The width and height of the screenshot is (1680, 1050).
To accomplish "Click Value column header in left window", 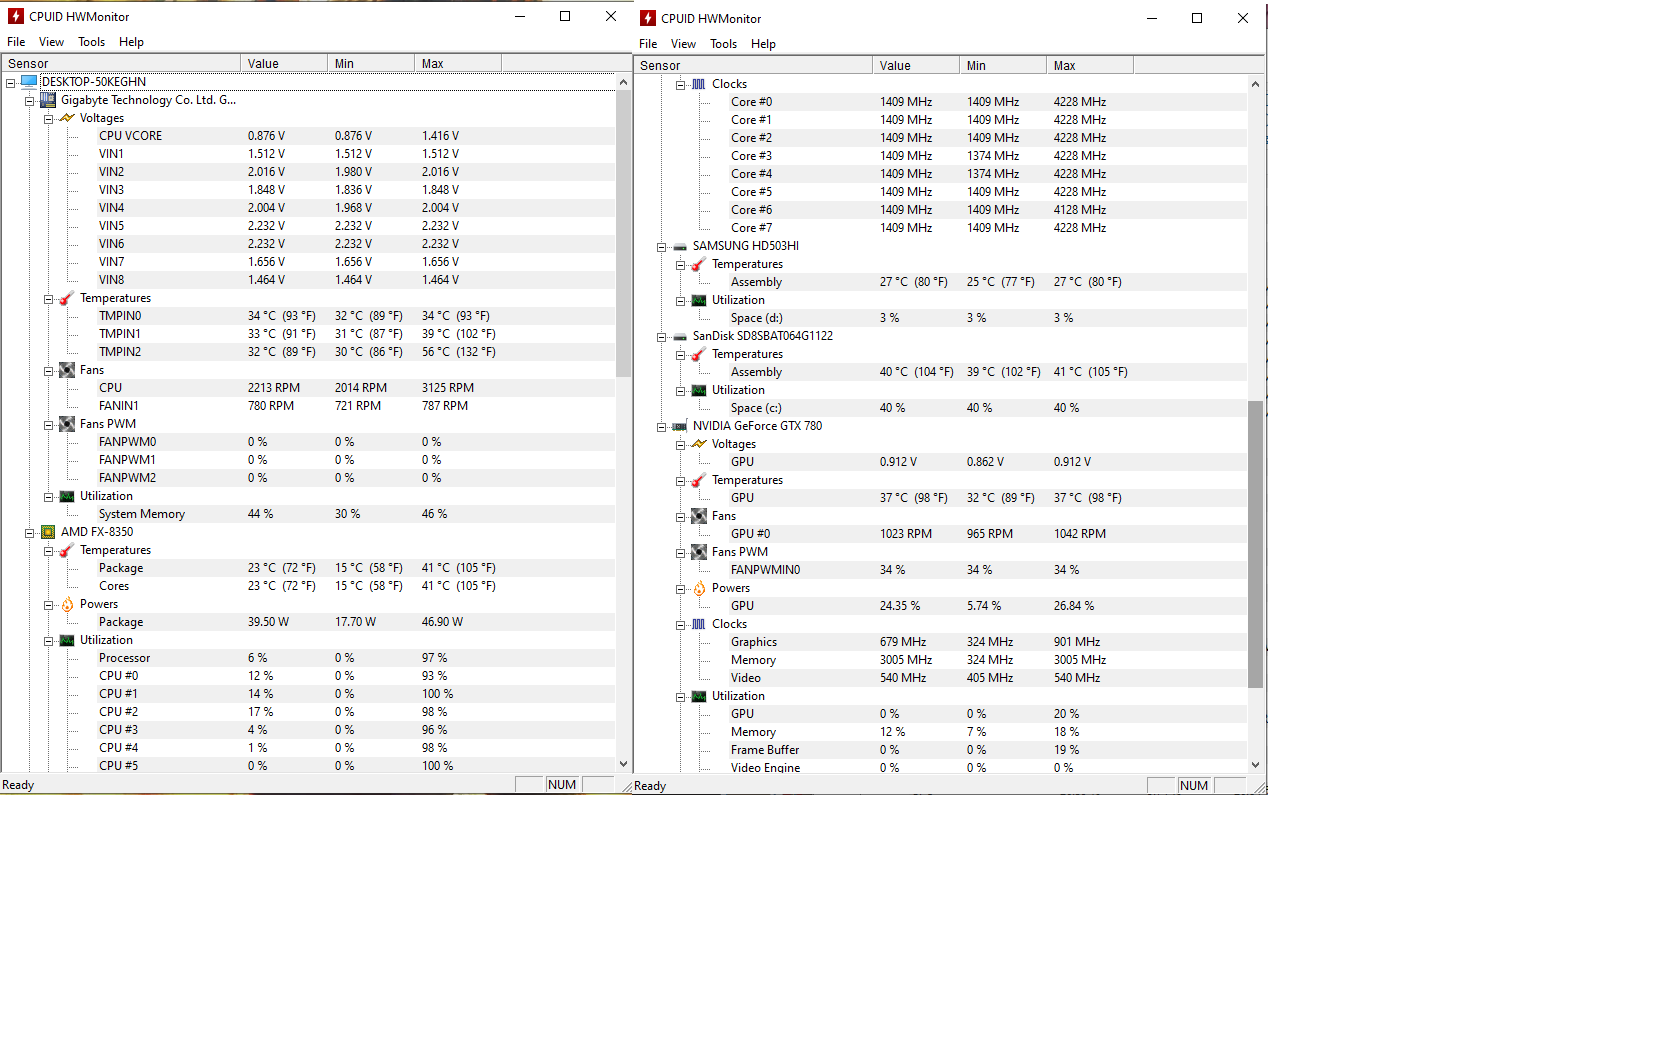I will tap(284, 63).
